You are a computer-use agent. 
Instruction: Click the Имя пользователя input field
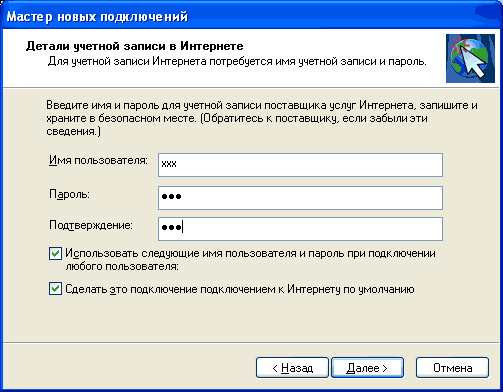tap(300, 165)
